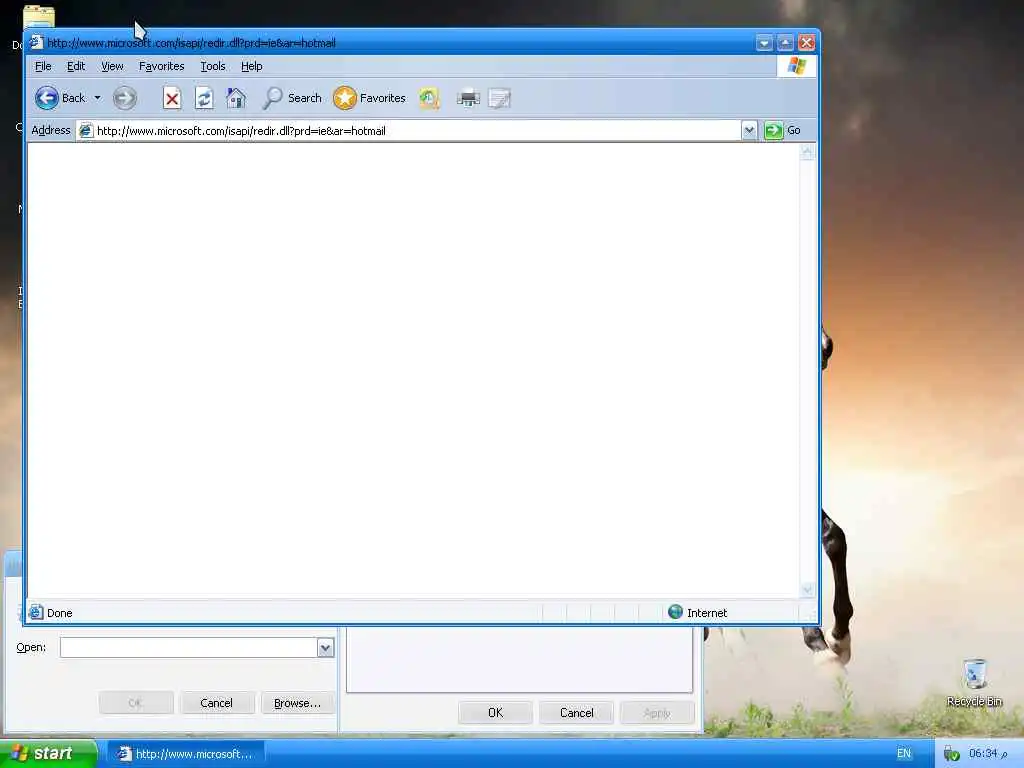Go to the Home page icon
The height and width of the screenshot is (768, 1024).
(236, 98)
